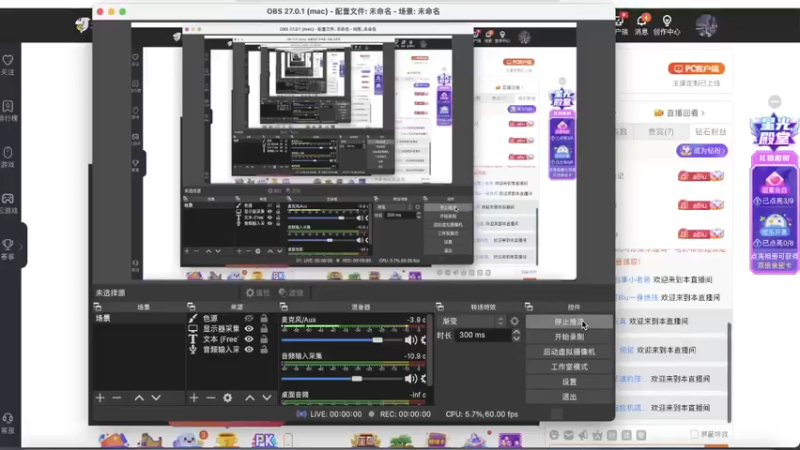
Task: Open transition properties gear next to 渐变
Action: (514, 321)
